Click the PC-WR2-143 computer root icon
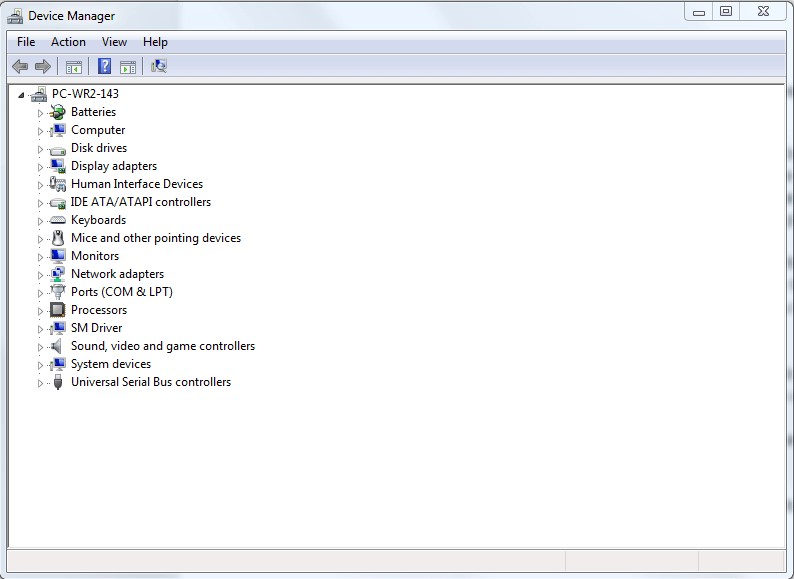The height and width of the screenshot is (579, 794). [39, 94]
